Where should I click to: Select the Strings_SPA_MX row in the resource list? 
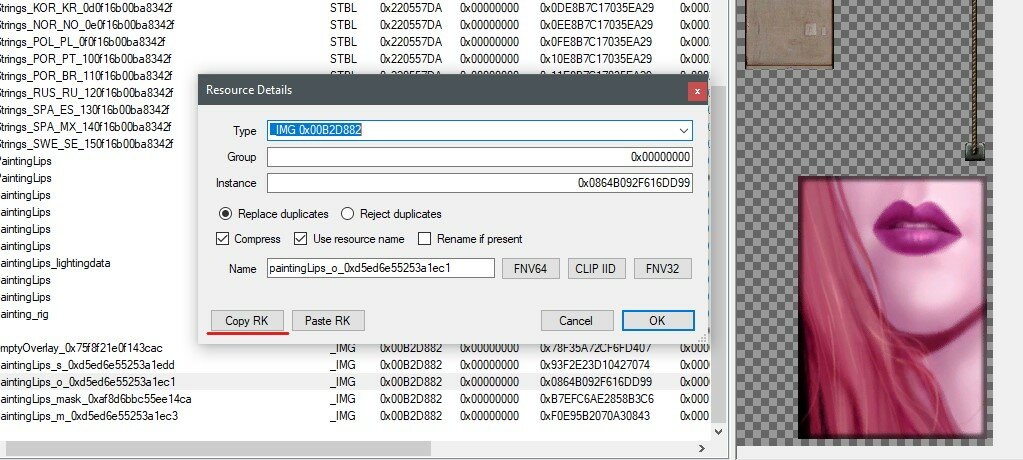[98, 127]
